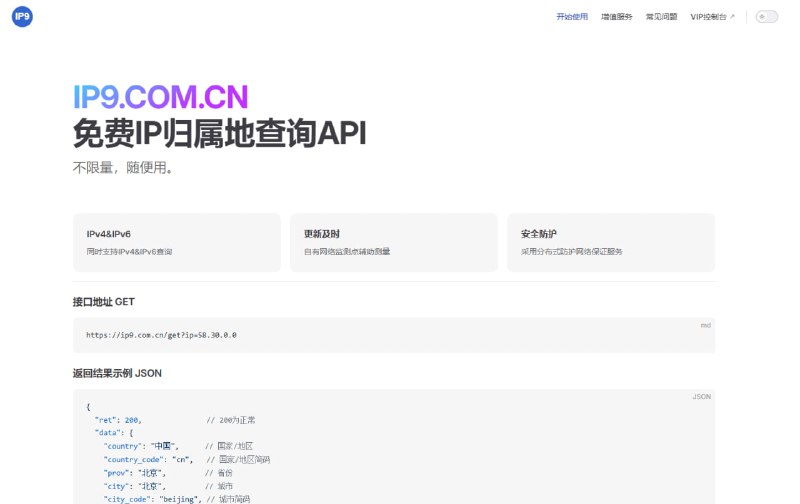Viewport: 800px width, 504px height.
Task: Click the API URL in the code block
Action: point(161,335)
